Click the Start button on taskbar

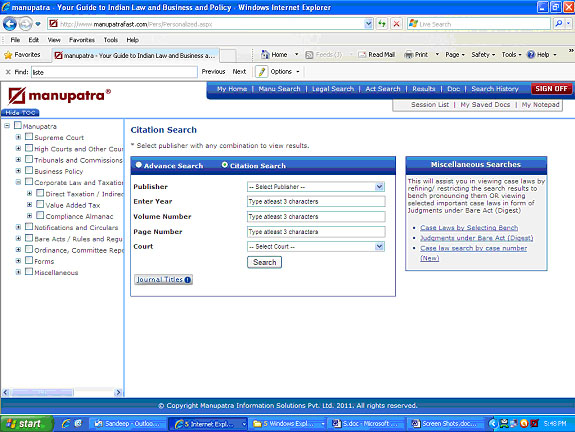click(27, 424)
